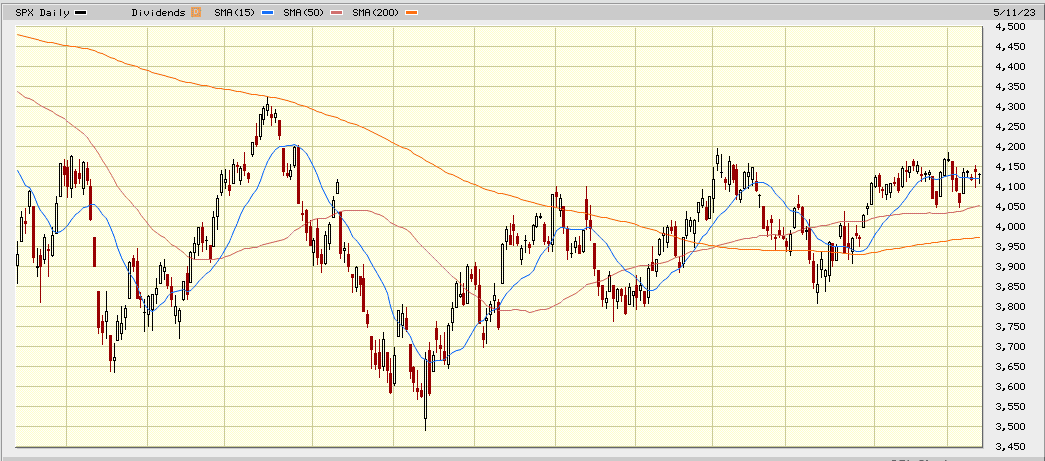Click the red SMA(50) legend swatch
This screenshot has height=461, width=1045.
tap(335, 12)
